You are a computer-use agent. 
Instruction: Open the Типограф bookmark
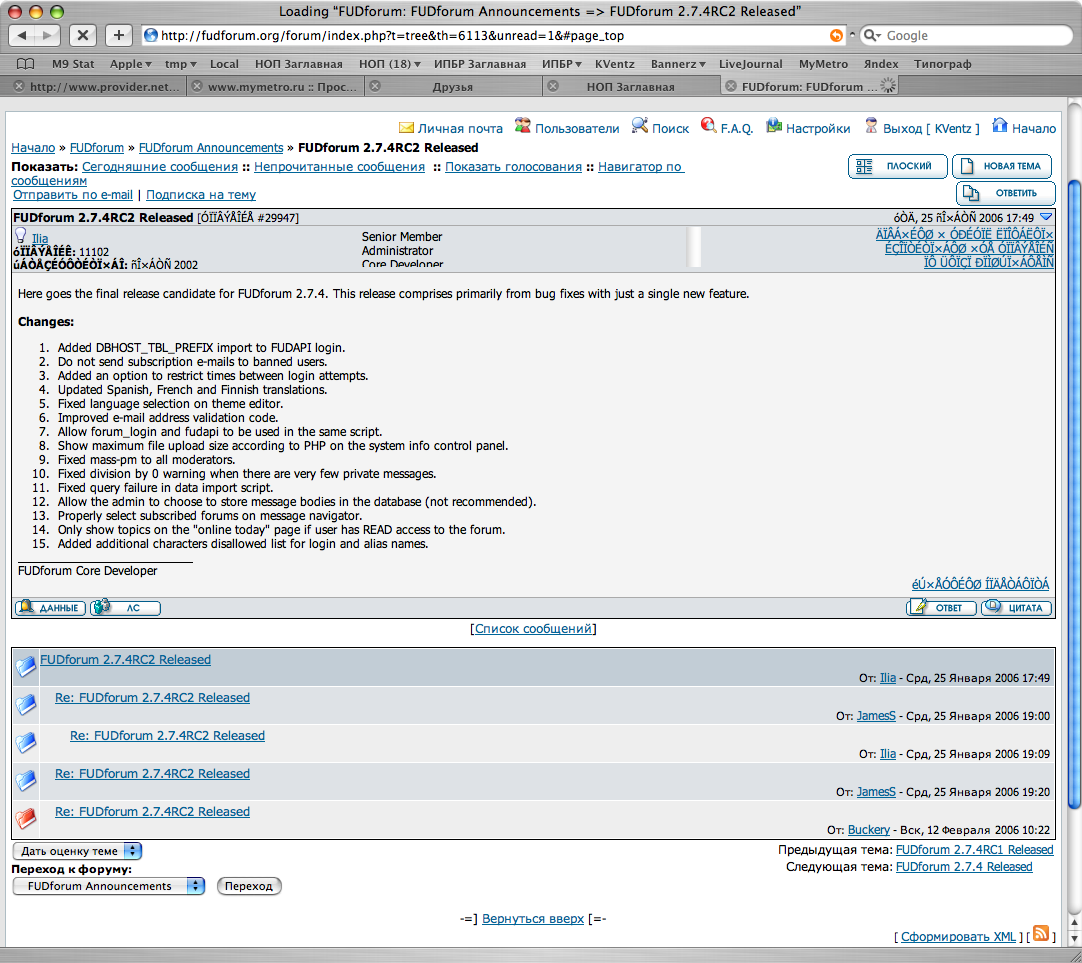click(x=943, y=64)
